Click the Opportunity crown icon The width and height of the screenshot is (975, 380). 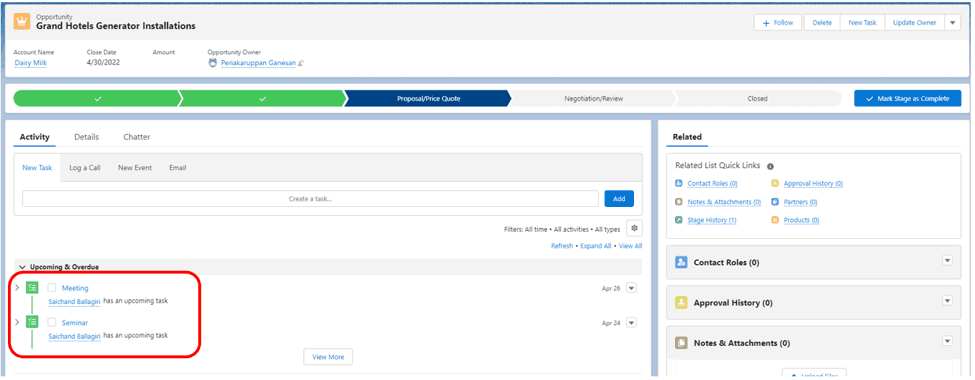click(x=22, y=21)
